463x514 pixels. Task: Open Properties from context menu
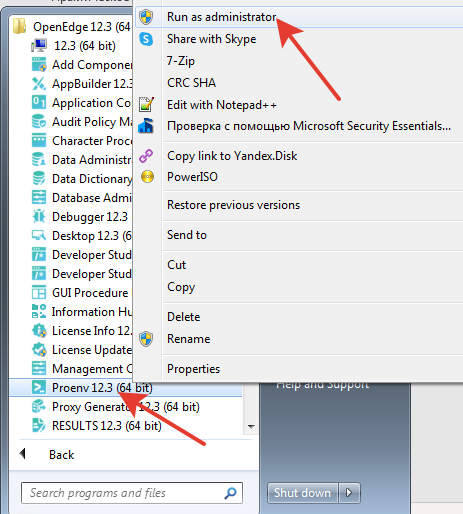point(193,369)
